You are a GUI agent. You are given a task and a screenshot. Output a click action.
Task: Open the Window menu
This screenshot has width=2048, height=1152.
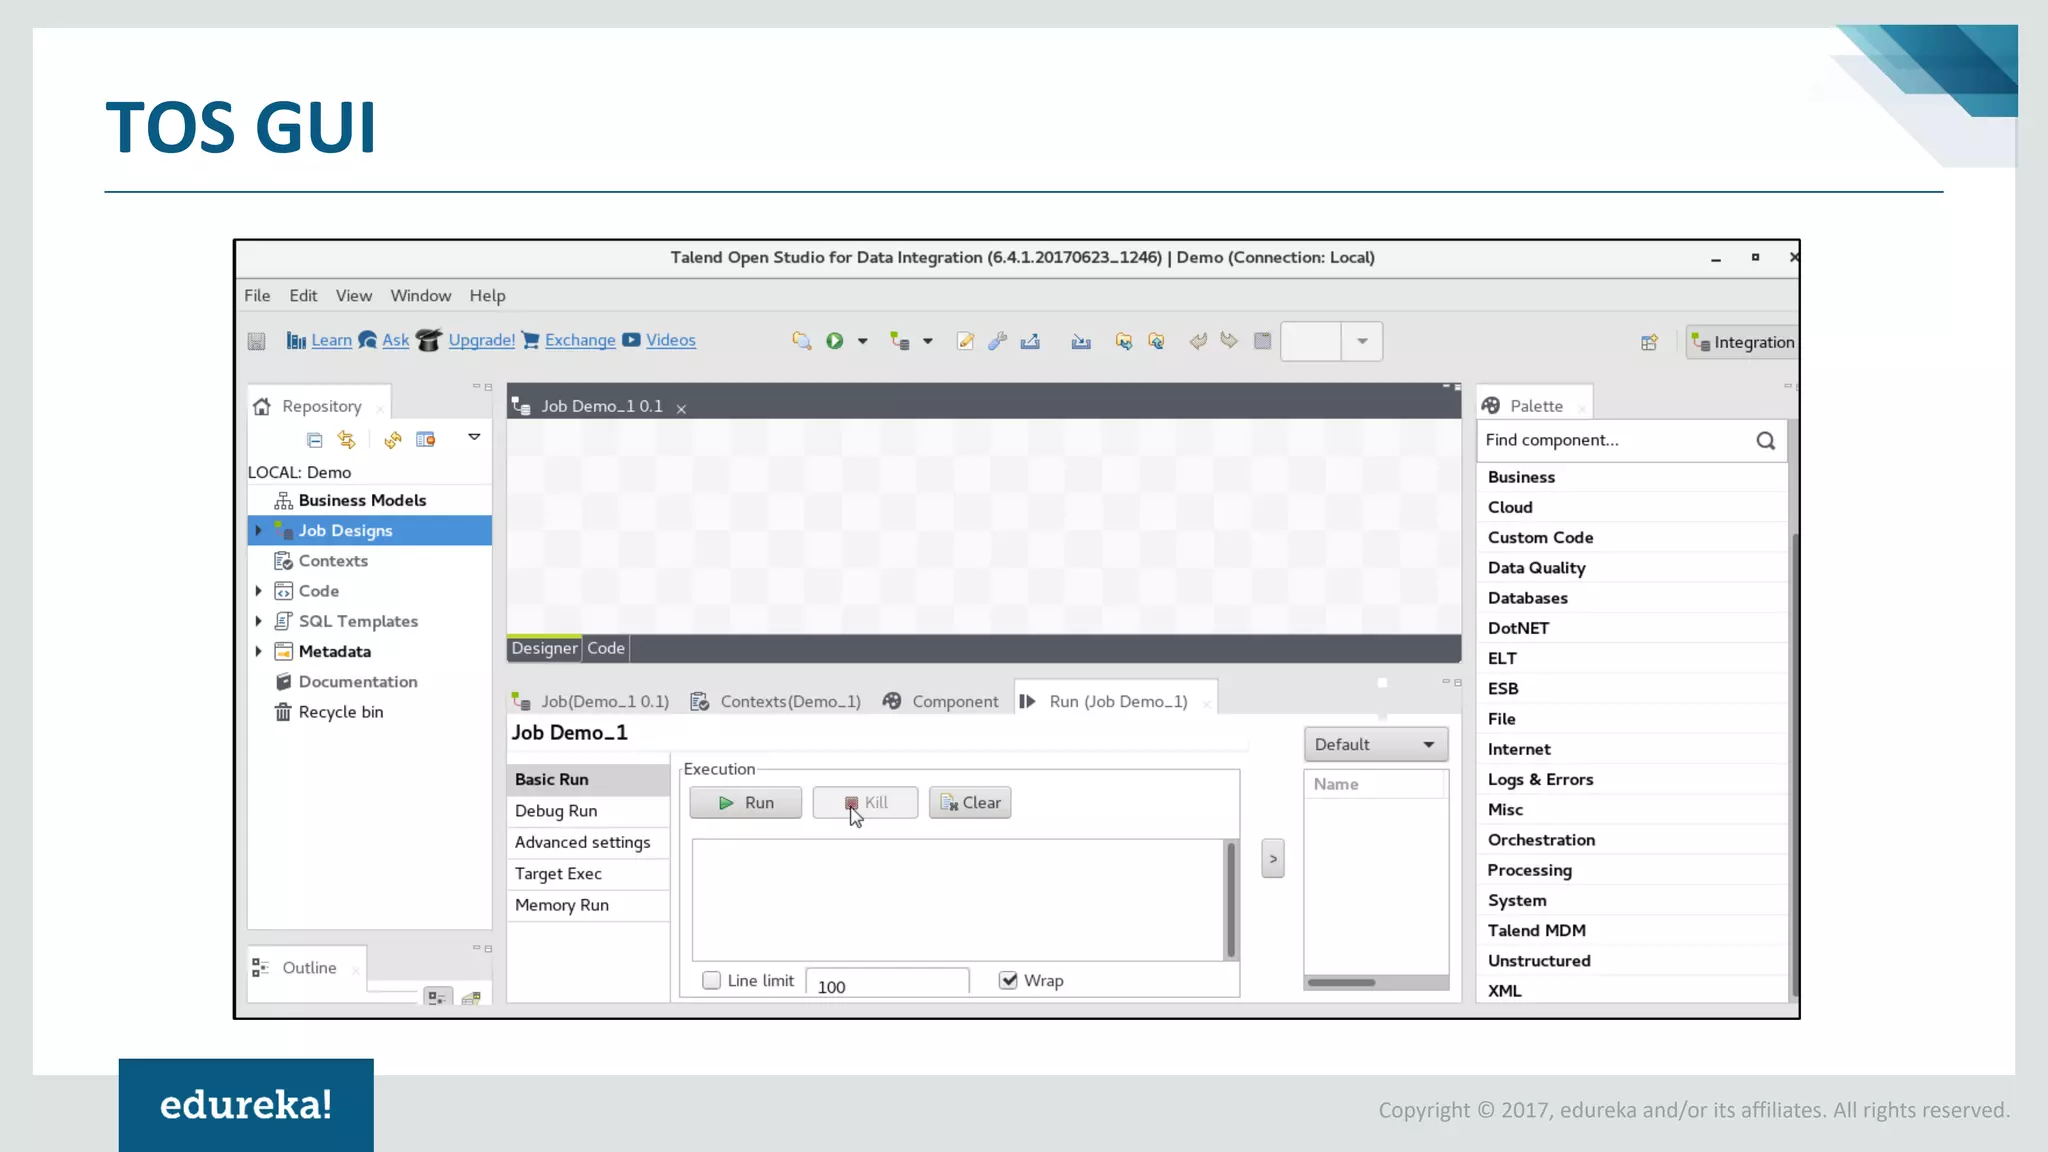point(420,295)
